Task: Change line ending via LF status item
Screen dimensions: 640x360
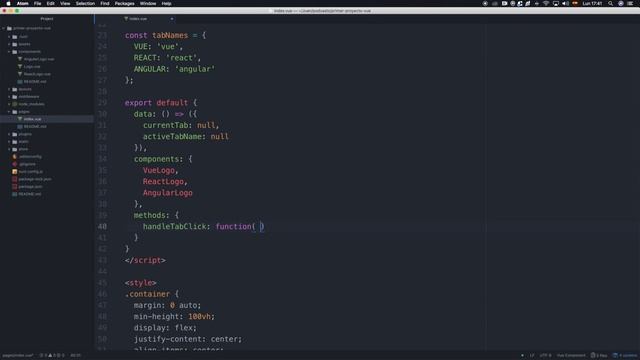Action: point(532,356)
